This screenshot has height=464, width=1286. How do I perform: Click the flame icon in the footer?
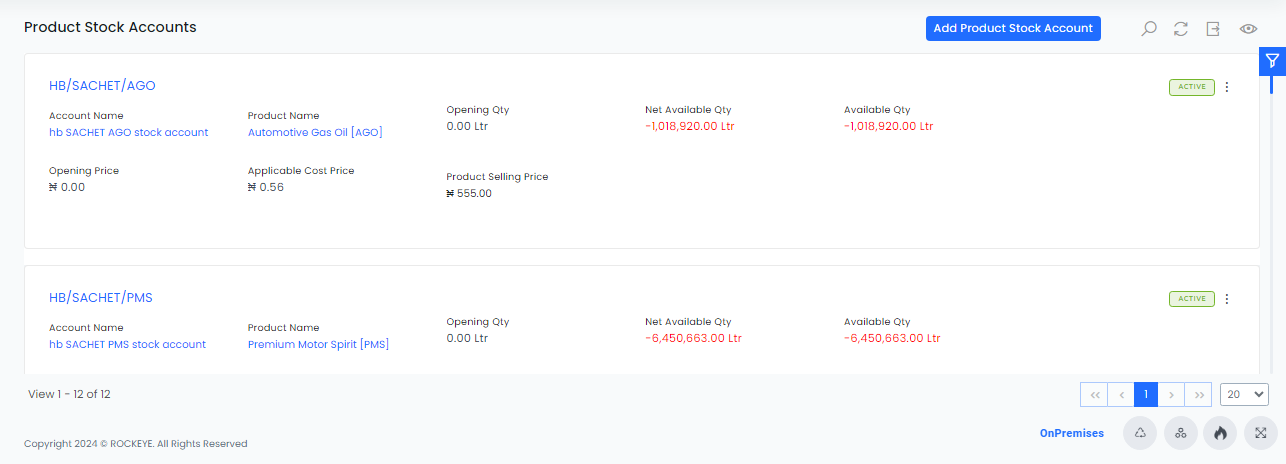(1221, 433)
